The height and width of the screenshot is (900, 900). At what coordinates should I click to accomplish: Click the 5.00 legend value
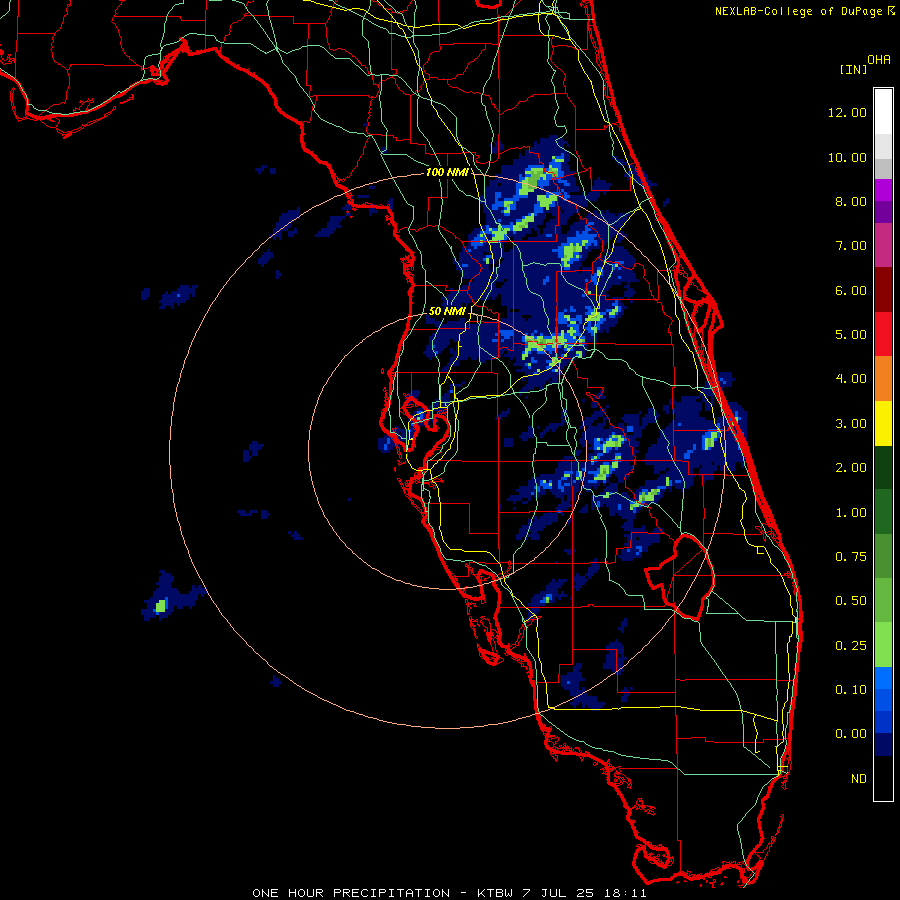tap(851, 335)
